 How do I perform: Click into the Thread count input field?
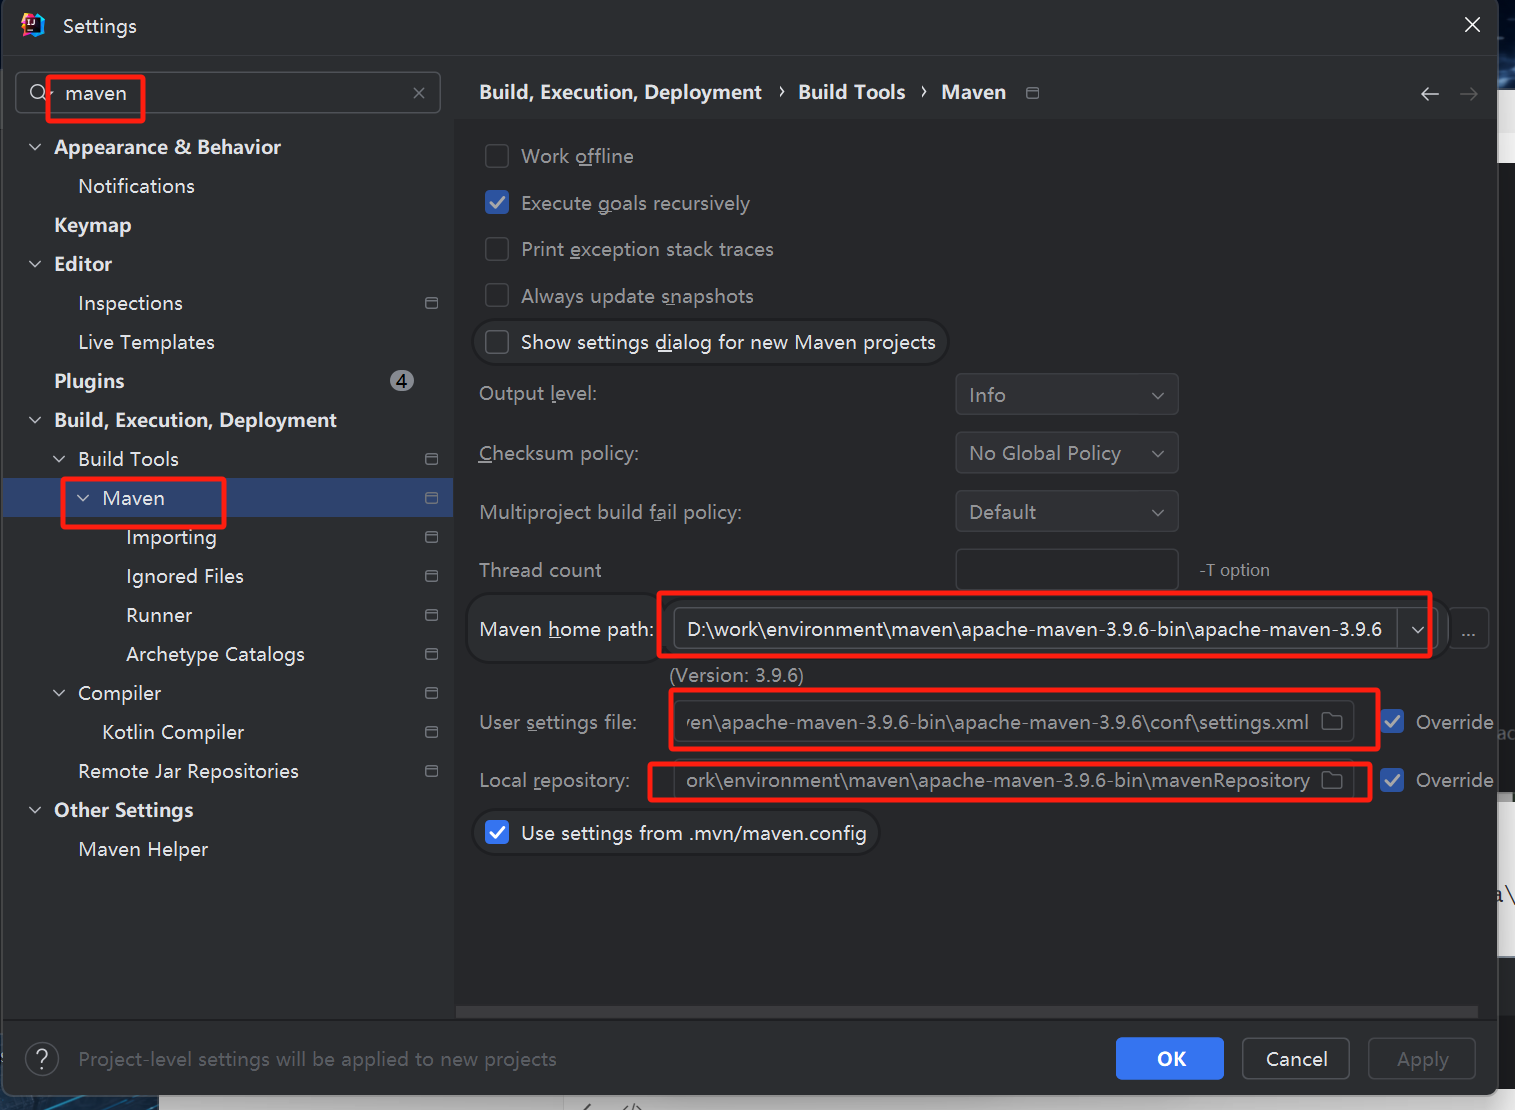(1067, 570)
